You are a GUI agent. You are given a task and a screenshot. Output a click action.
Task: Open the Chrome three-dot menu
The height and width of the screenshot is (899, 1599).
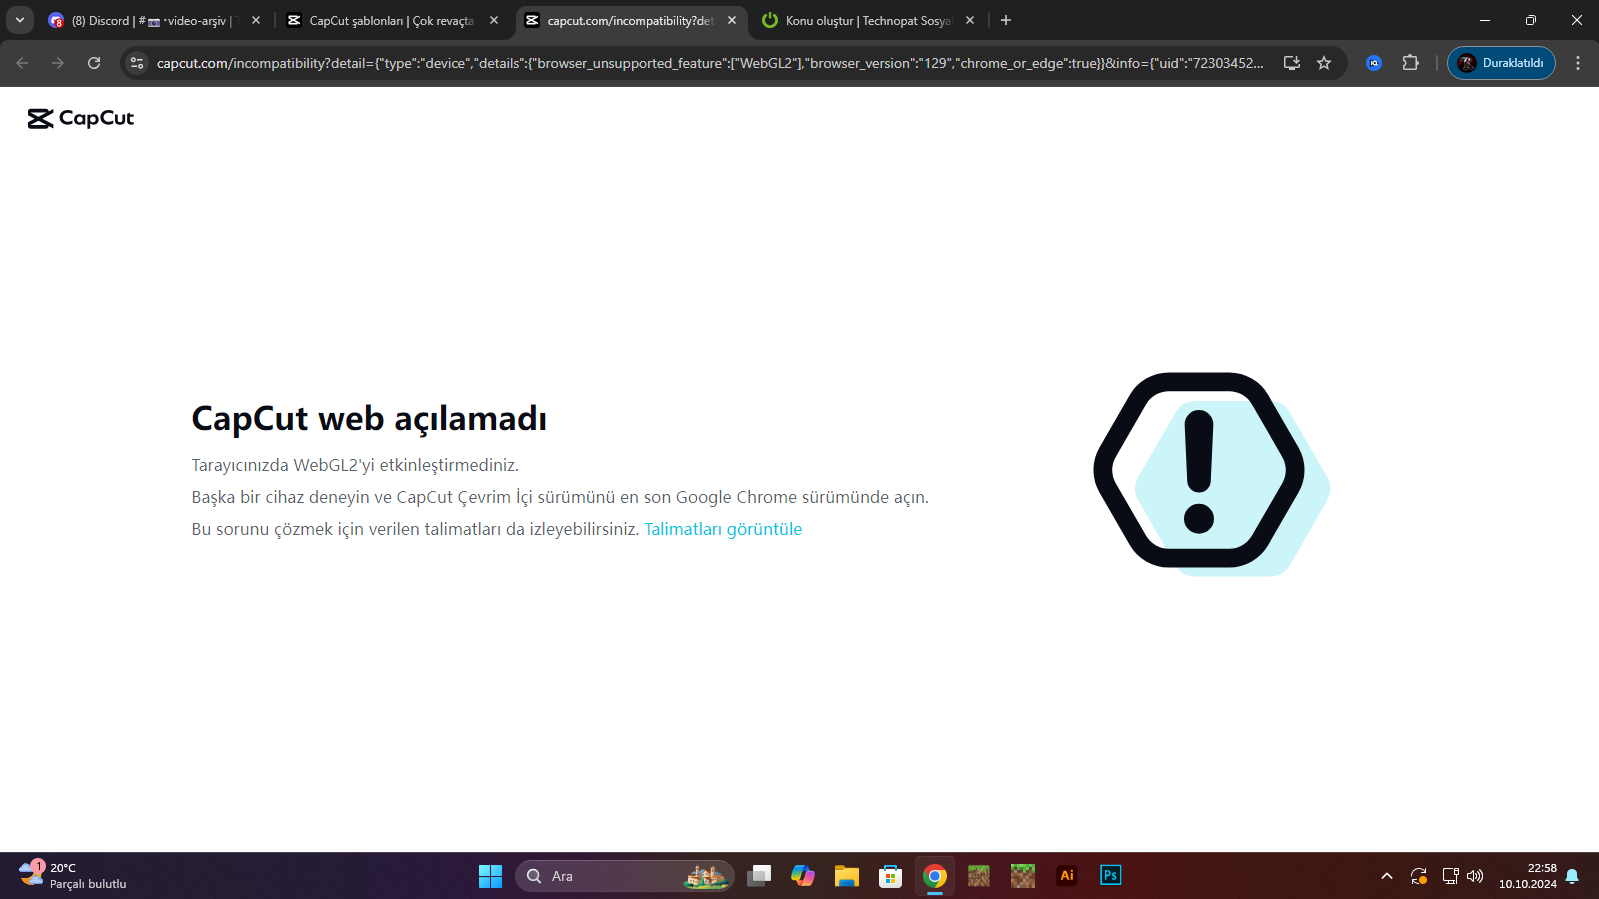point(1578,63)
